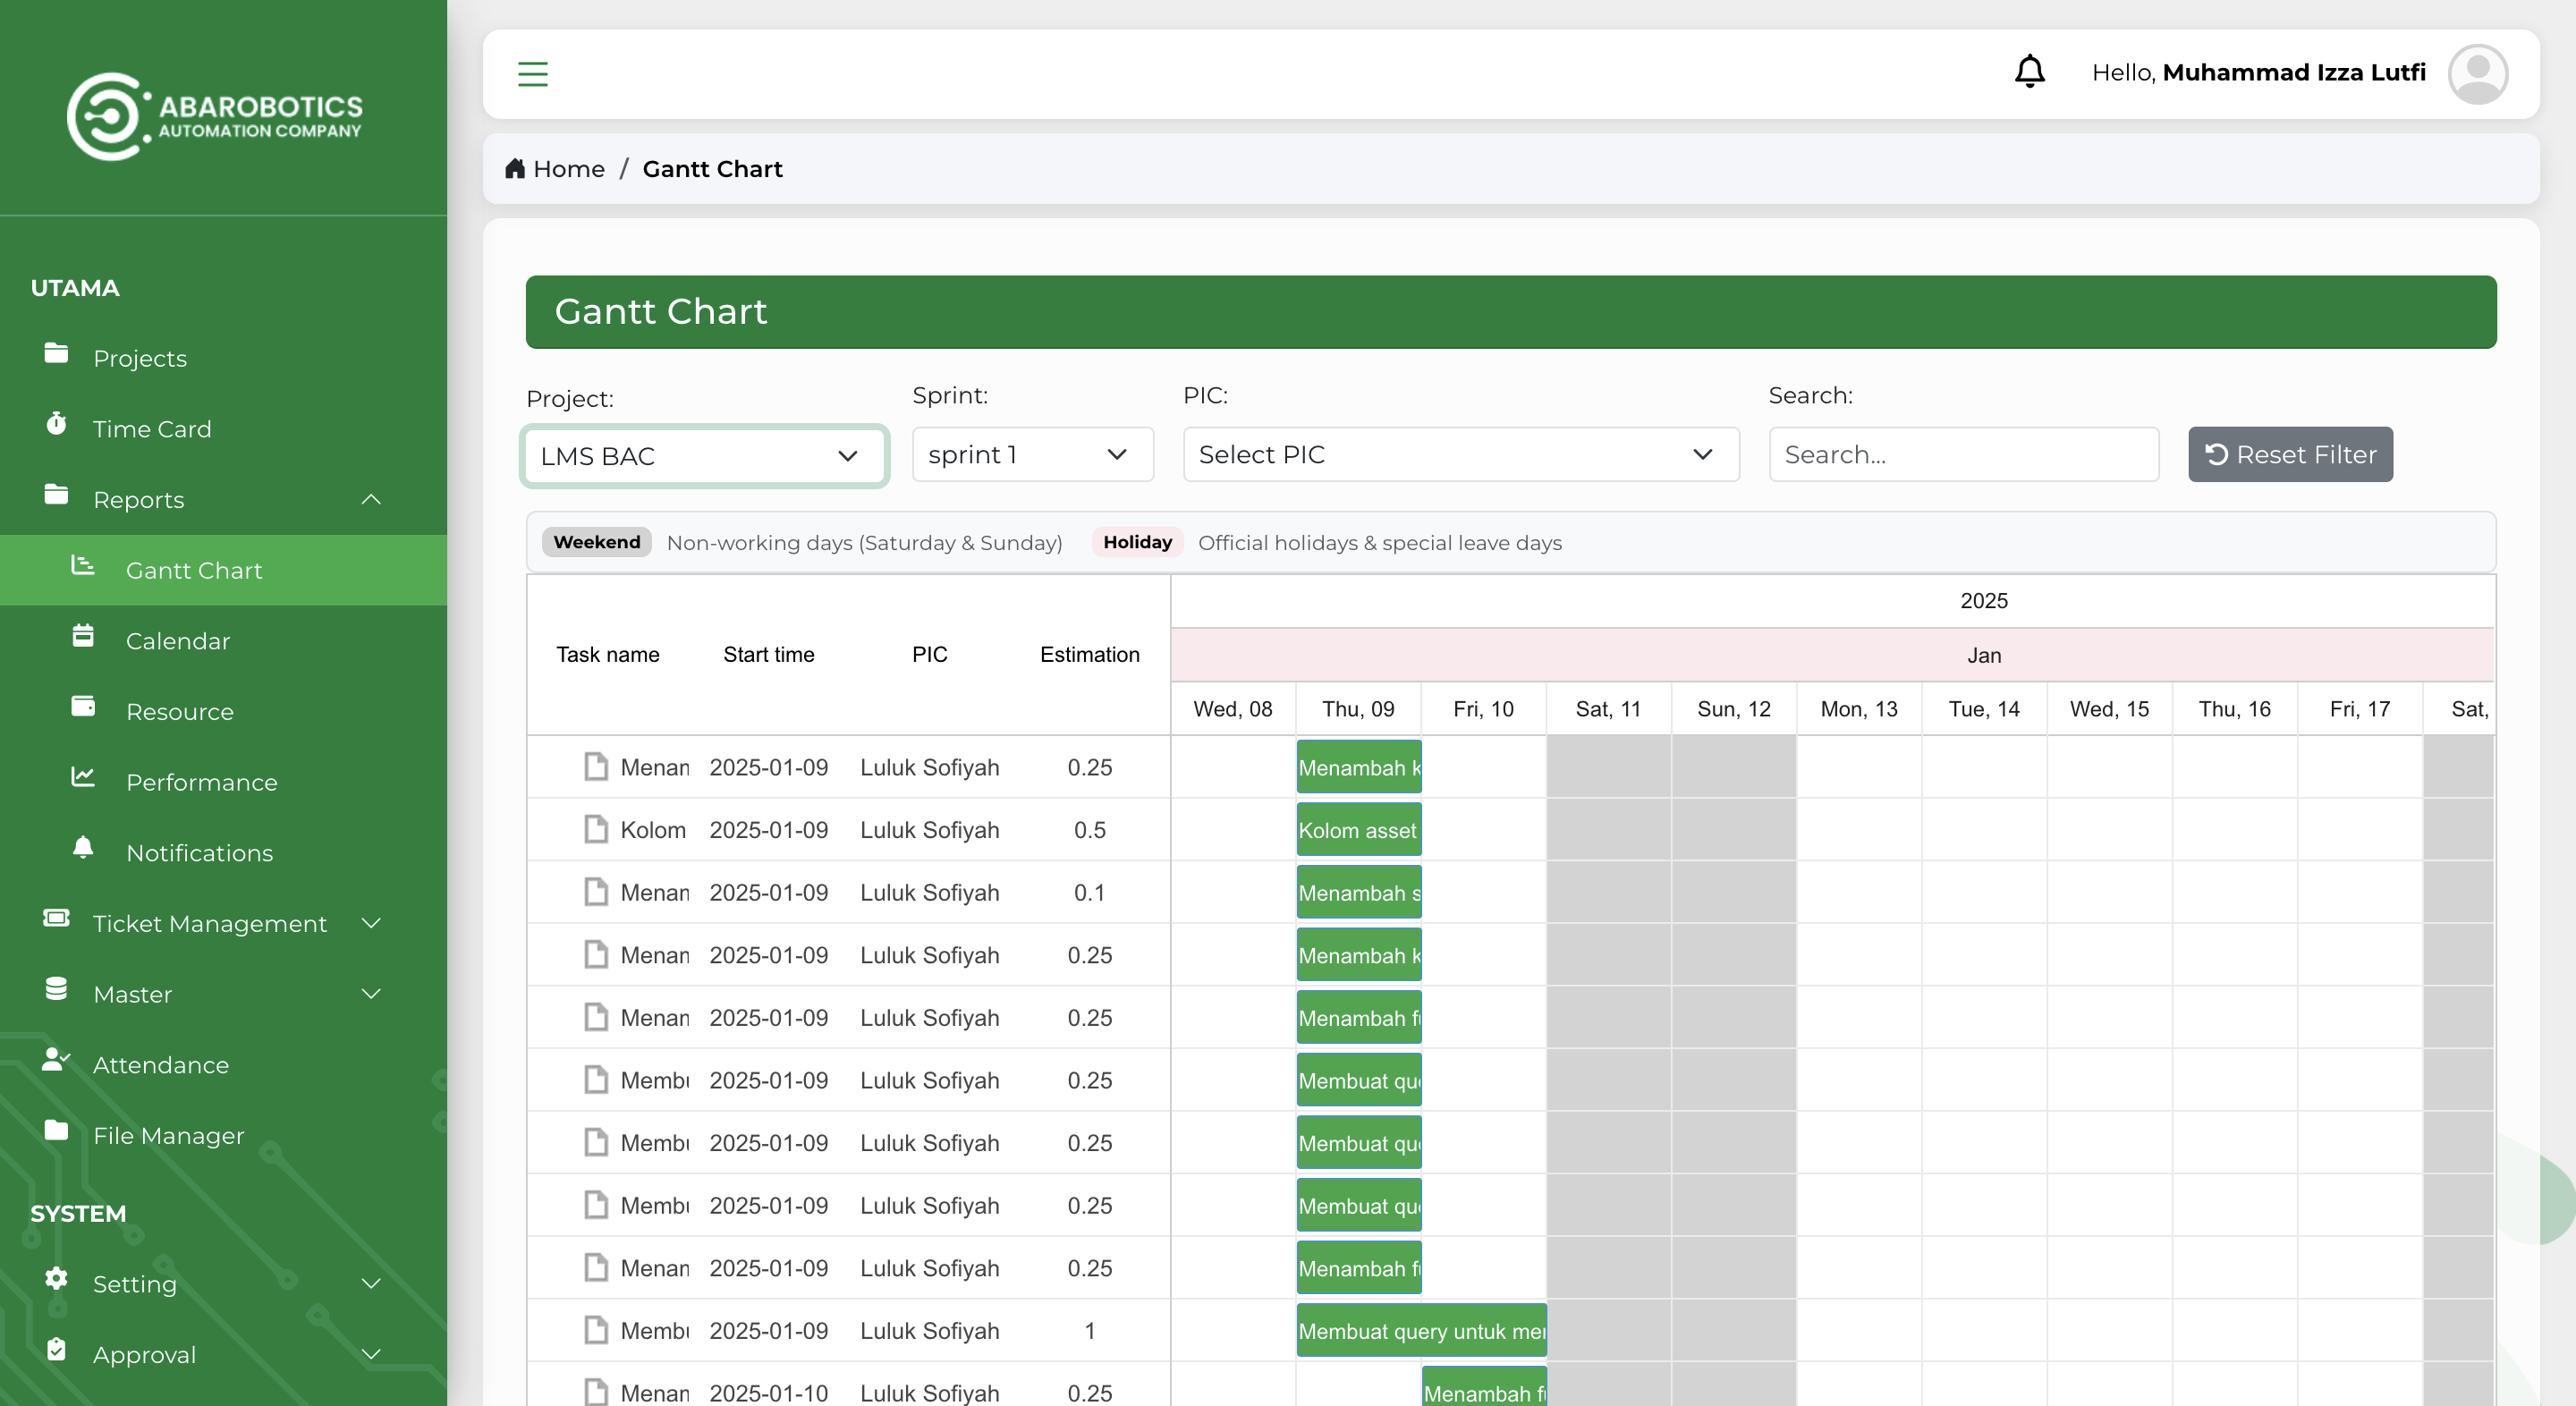Click the Projects folder icon
Screen dimensions: 2576x1406
(x=56, y=353)
